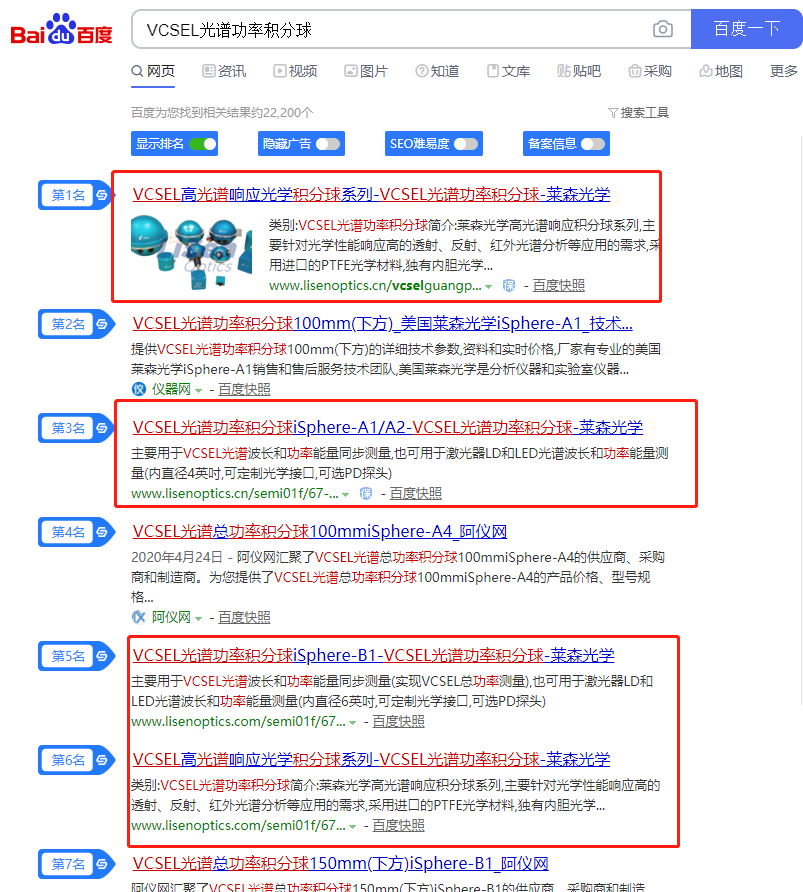Switch to the 贴吧 tab
Screen dimensions: 803x892
tap(579, 71)
